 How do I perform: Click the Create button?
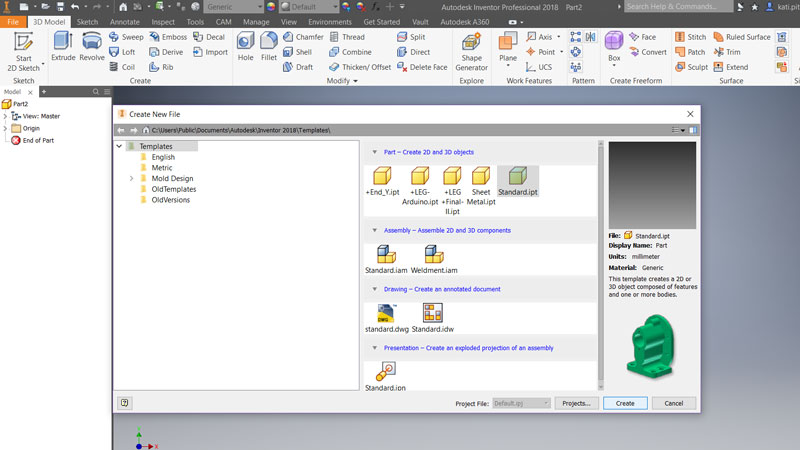point(625,403)
